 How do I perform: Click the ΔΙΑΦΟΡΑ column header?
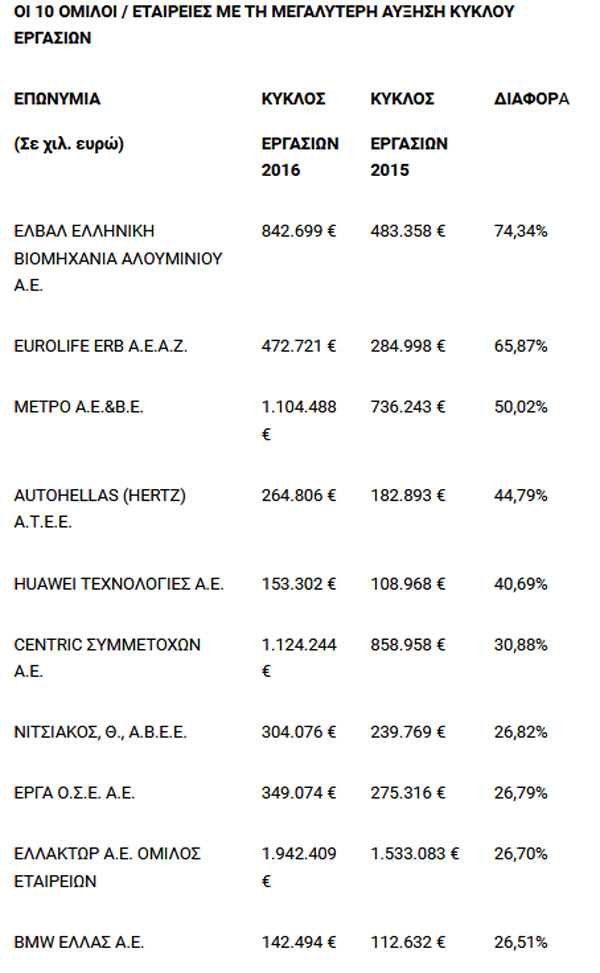(x=532, y=100)
